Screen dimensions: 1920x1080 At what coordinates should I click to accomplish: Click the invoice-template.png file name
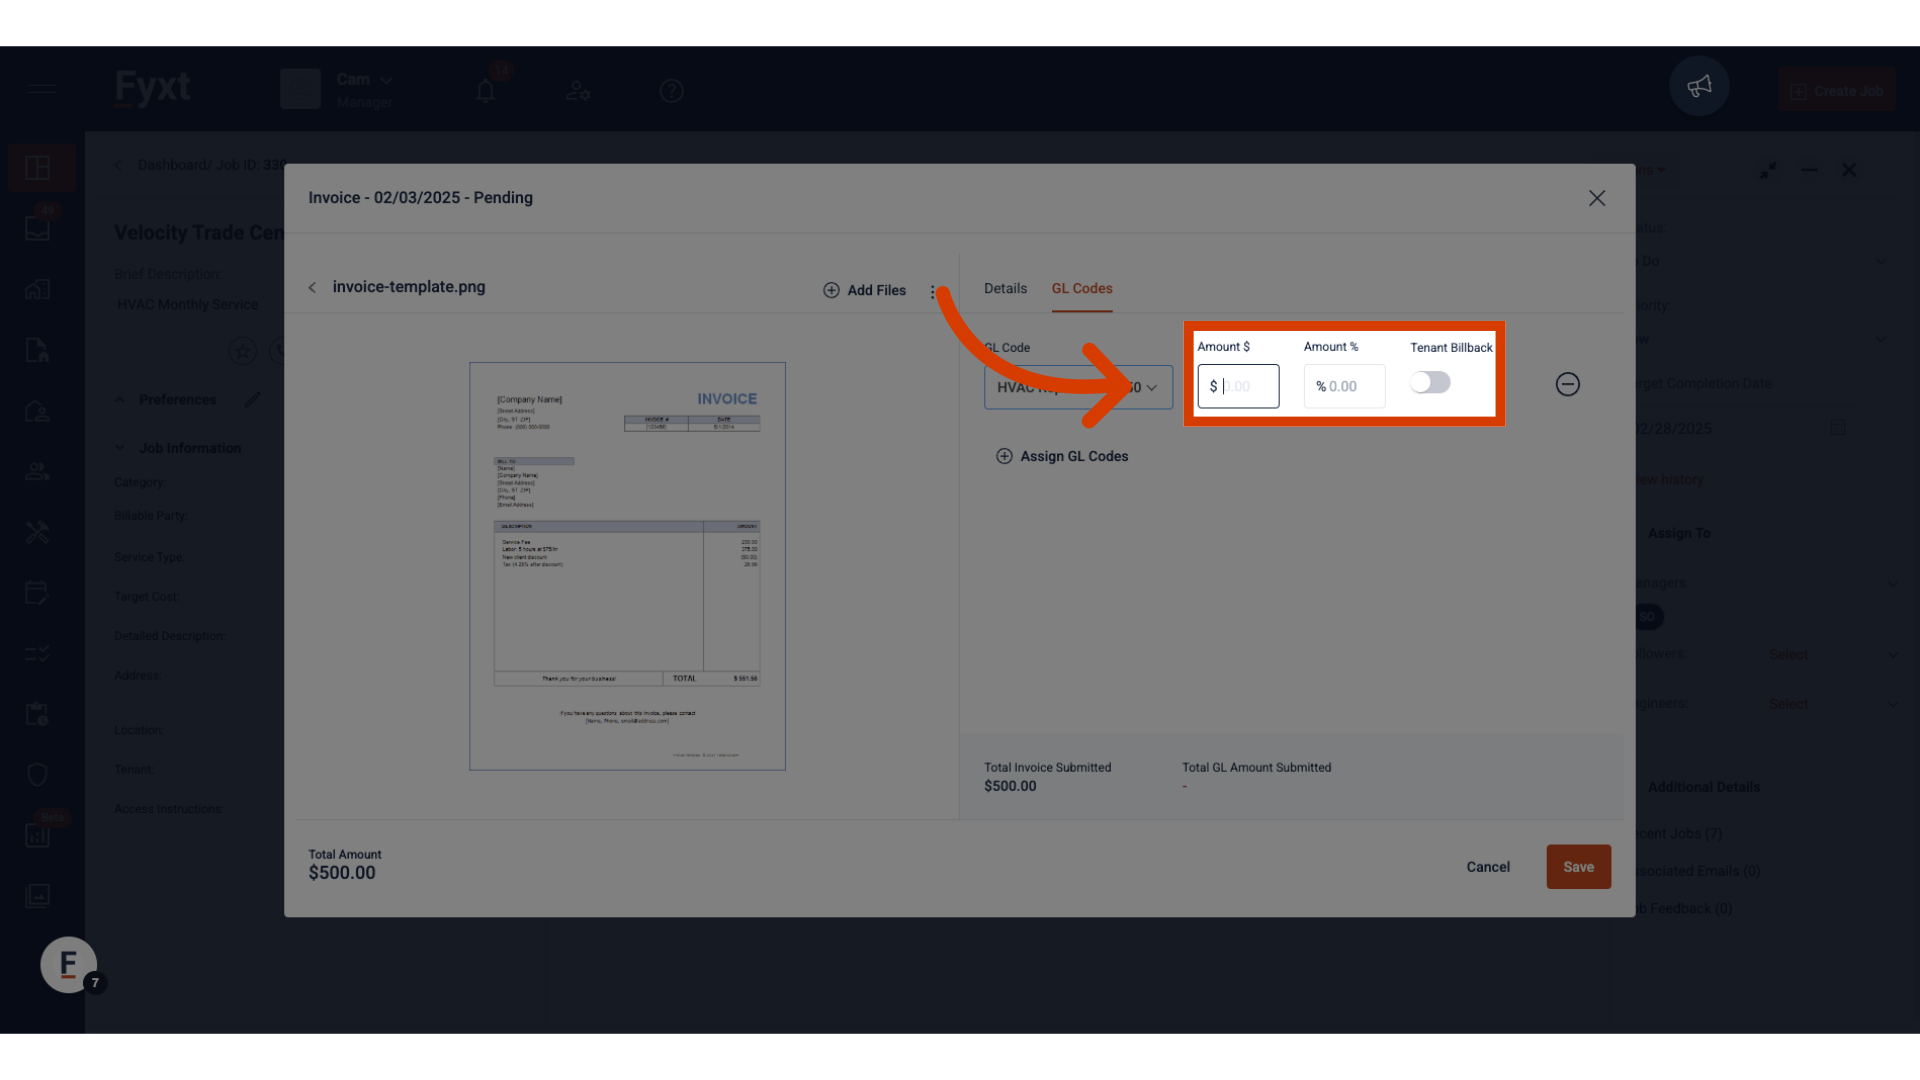pyautogui.click(x=409, y=287)
